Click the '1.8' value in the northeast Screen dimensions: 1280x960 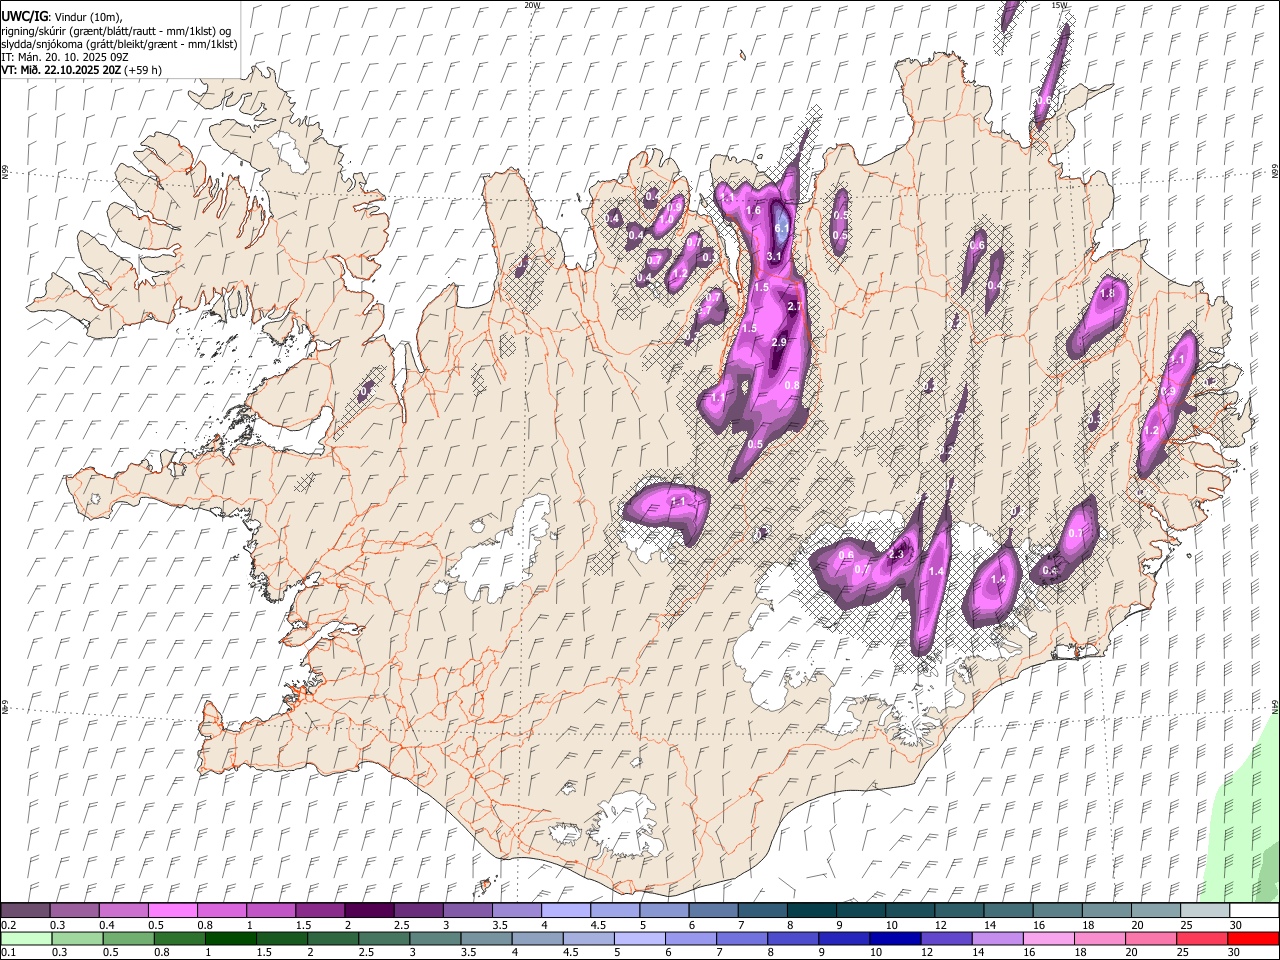[x=1107, y=294]
